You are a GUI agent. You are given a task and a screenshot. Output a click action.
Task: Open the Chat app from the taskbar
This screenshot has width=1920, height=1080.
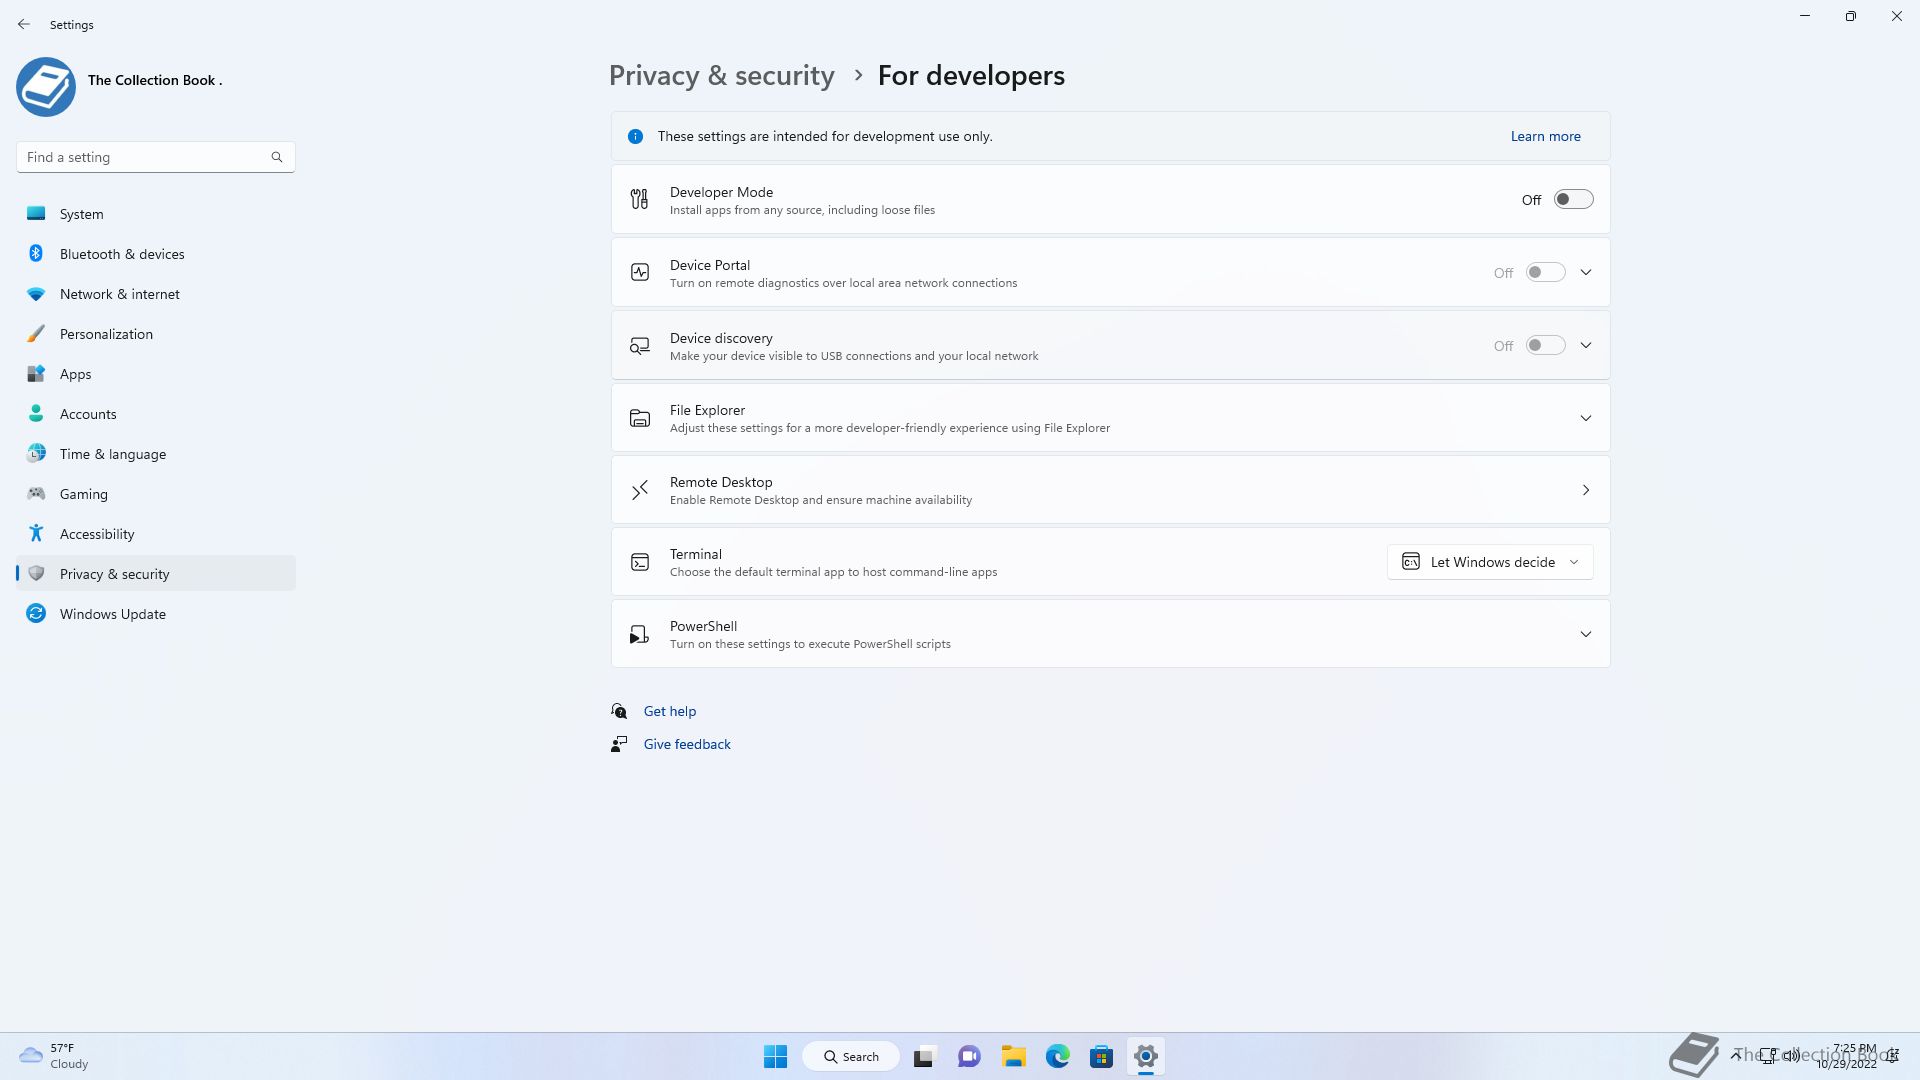click(x=968, y=1056)
